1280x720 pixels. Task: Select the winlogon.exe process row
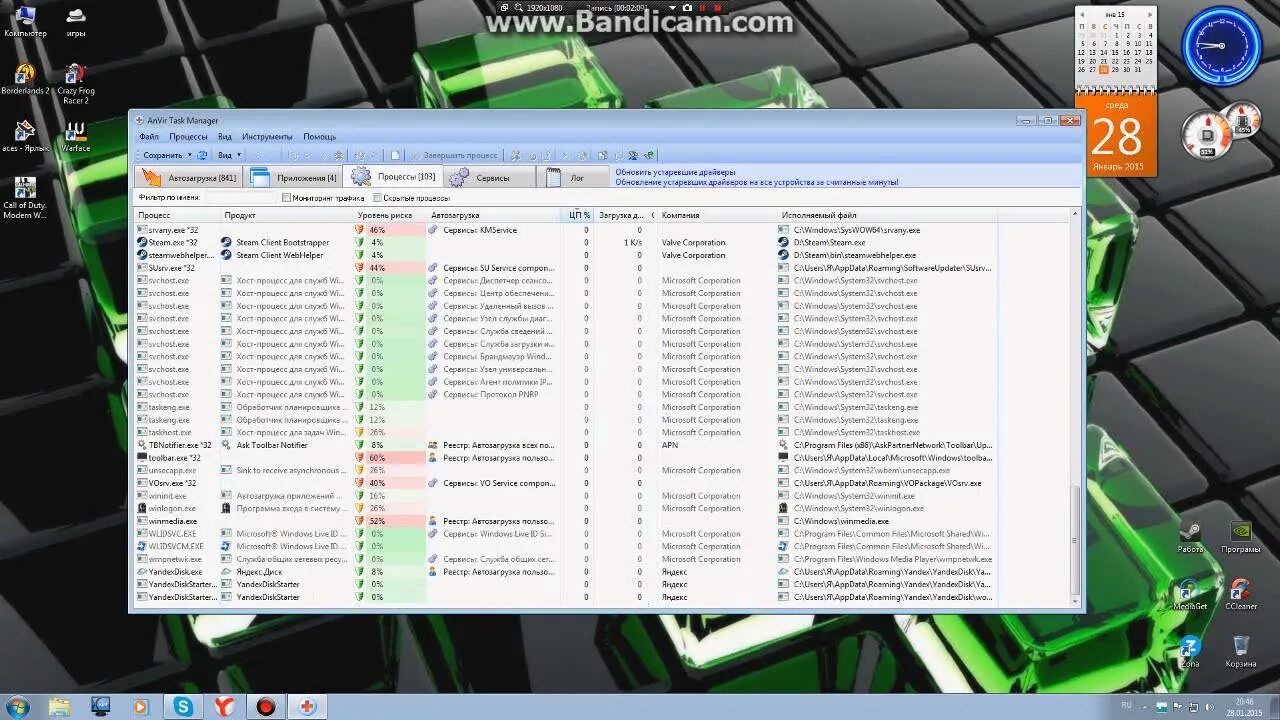tap(566, 508)
